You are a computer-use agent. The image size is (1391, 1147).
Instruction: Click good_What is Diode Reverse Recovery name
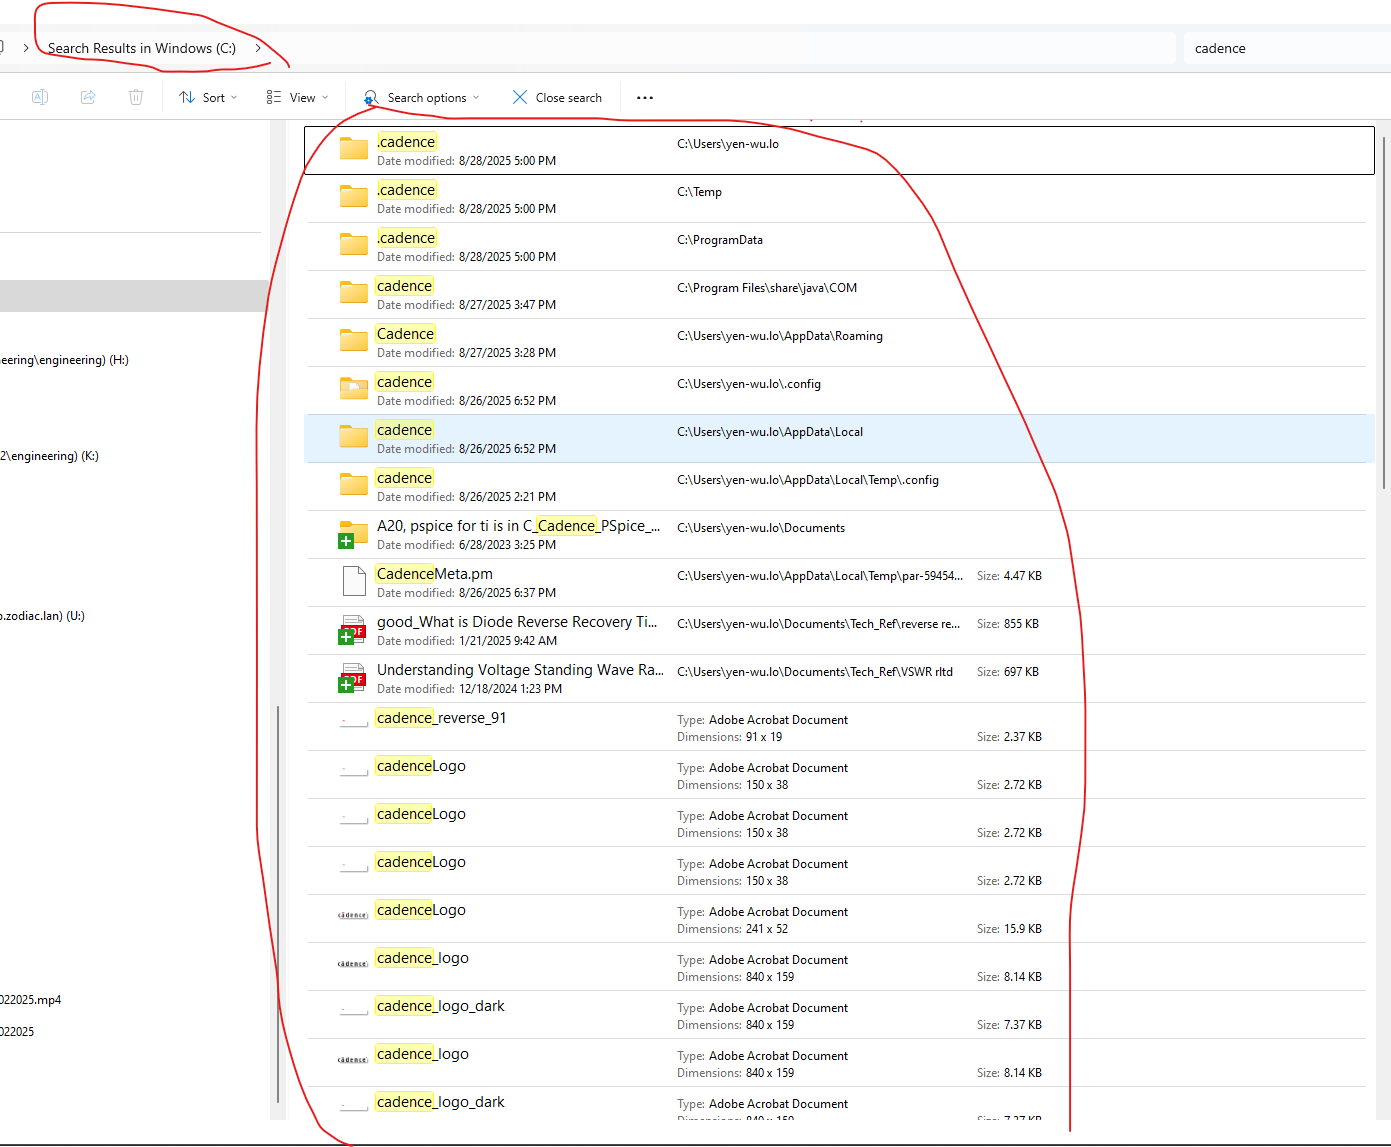pos(517,622)
